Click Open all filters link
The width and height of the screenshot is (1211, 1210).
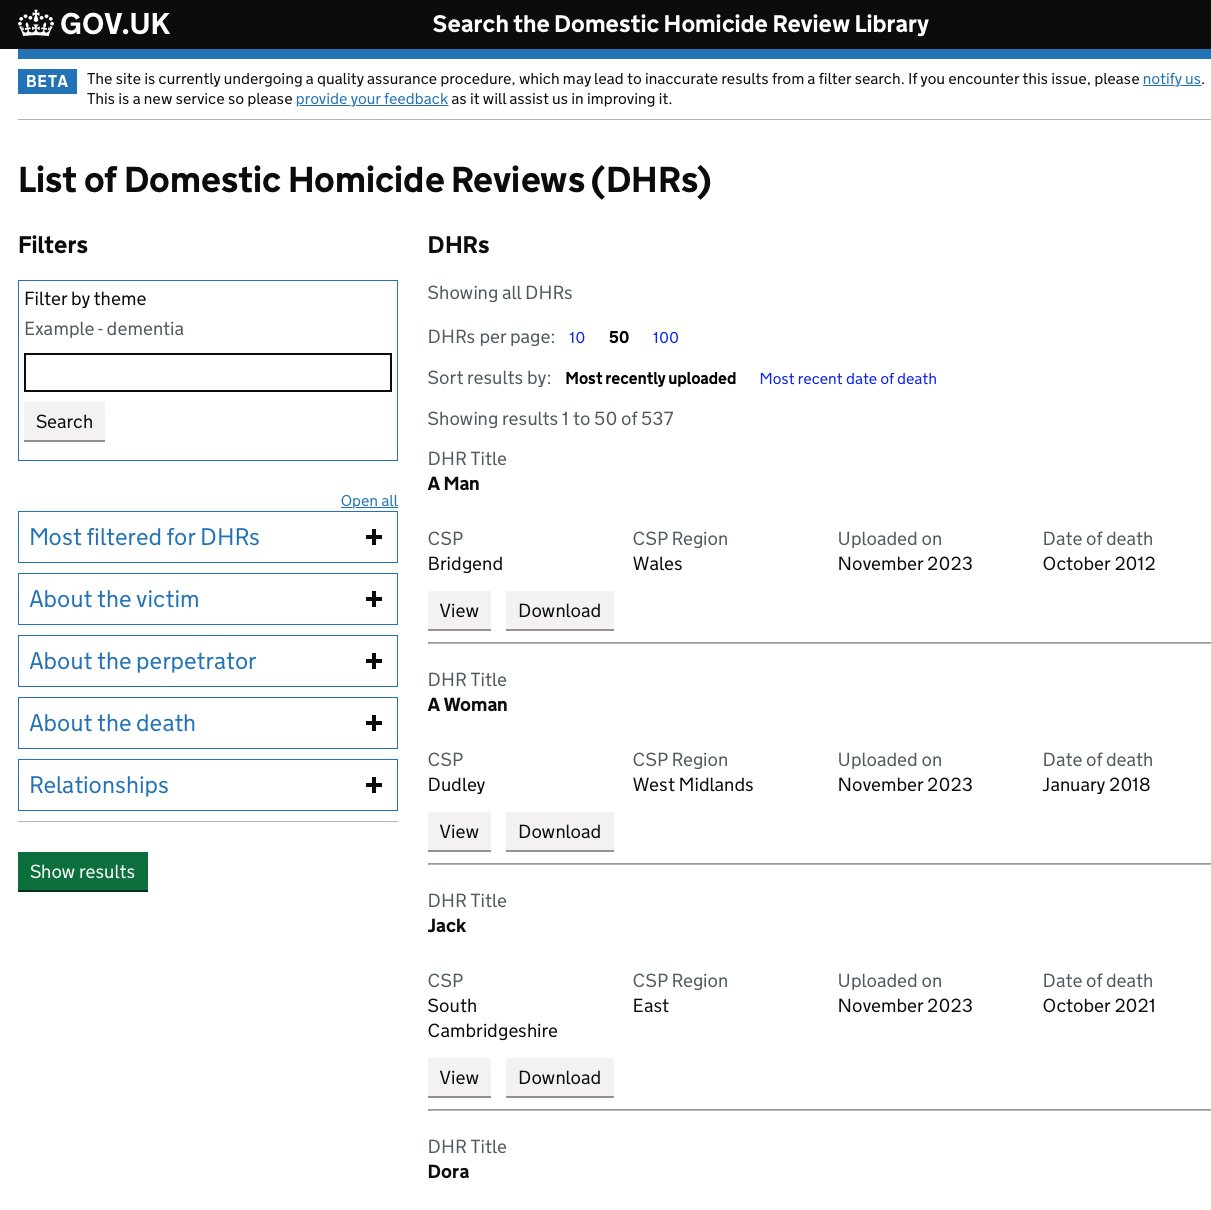point(369,501)
